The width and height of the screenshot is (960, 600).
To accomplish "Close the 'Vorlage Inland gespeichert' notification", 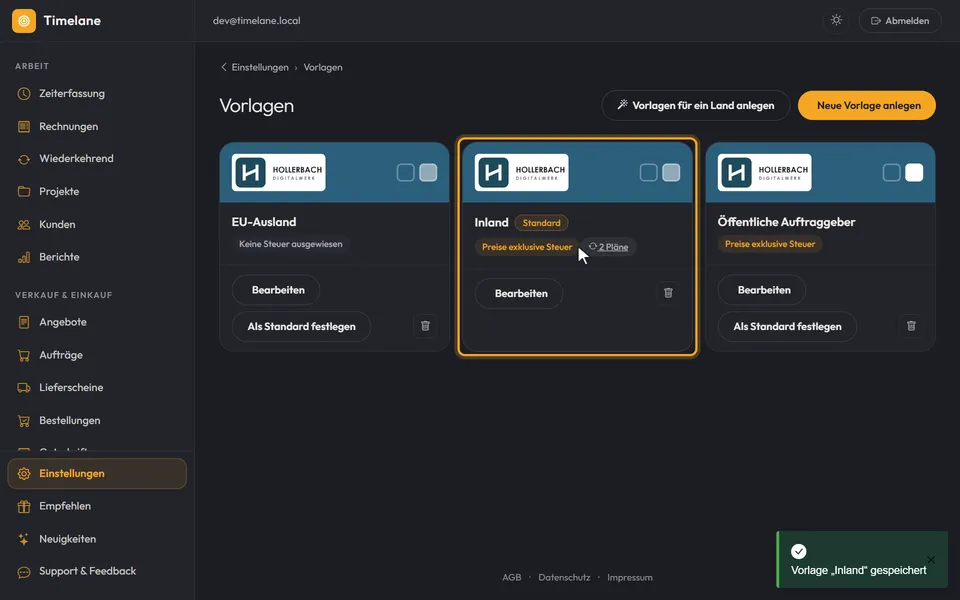I will [931, 560].
